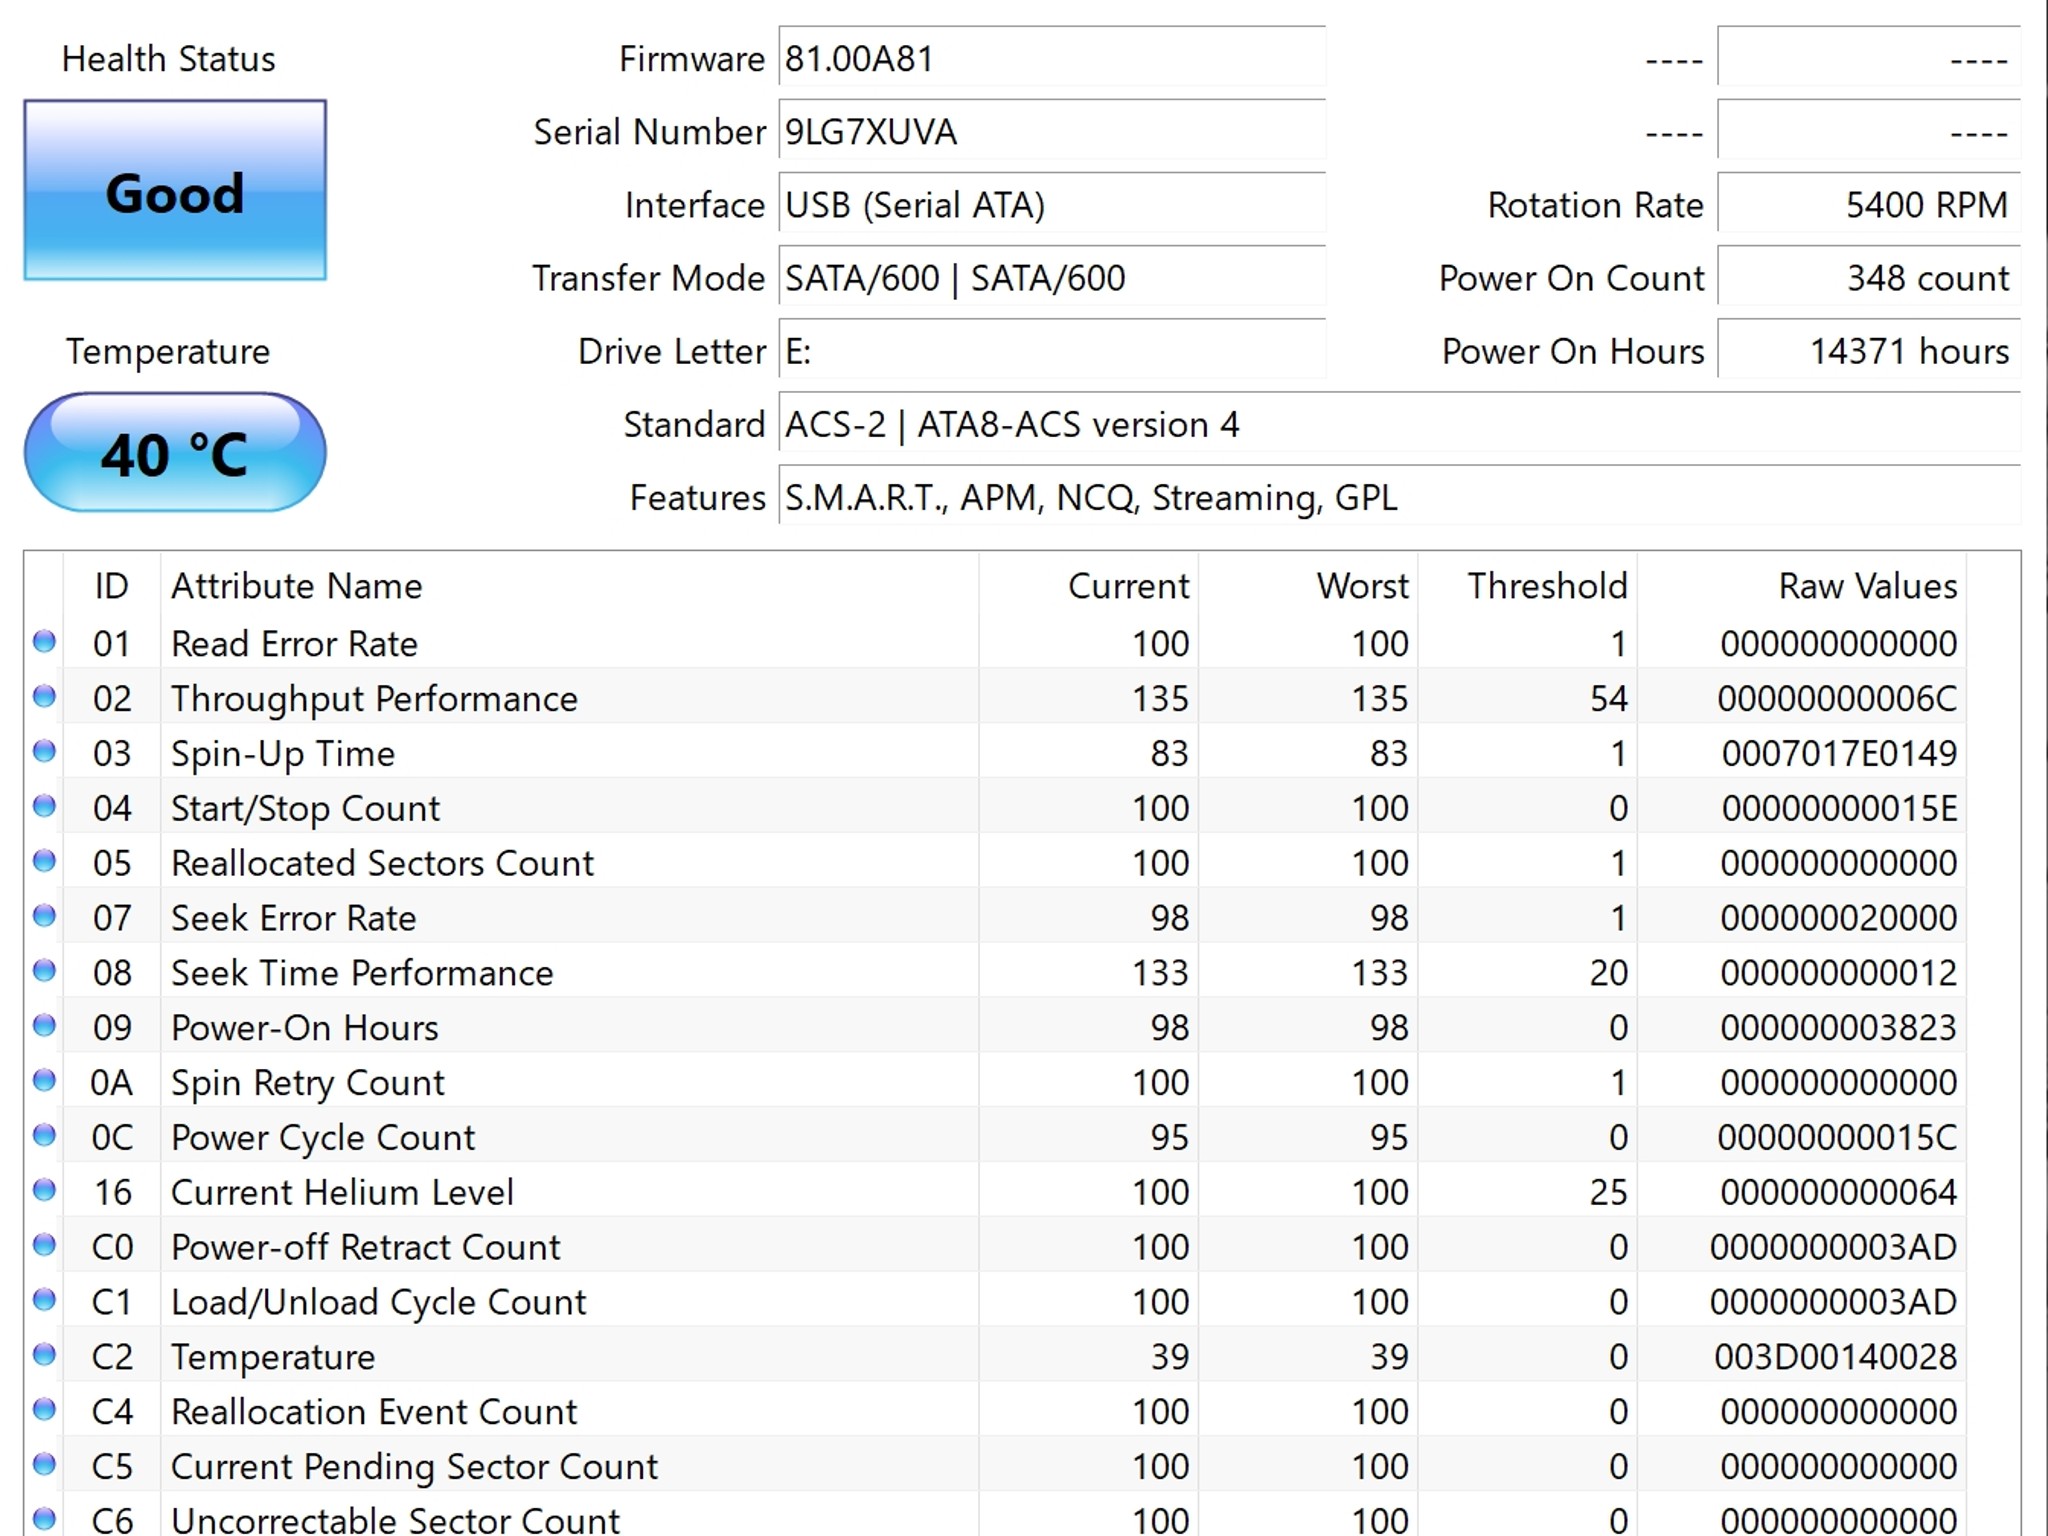Click status dot for Temperature attribute row
This screenshot has width=2048, height=1536.
click(44, 1355)
